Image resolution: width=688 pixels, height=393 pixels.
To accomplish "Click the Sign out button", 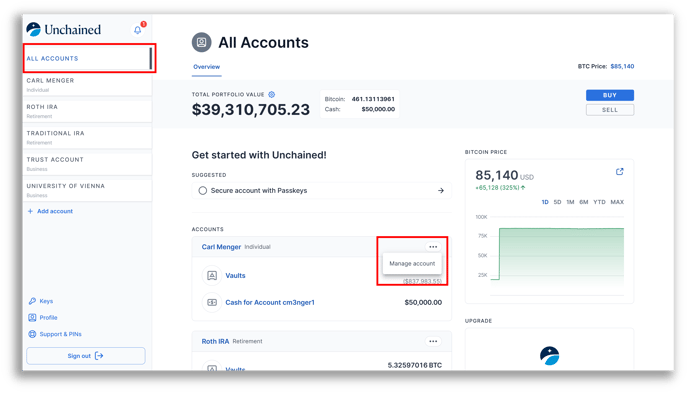I will (x=86, y=356).
